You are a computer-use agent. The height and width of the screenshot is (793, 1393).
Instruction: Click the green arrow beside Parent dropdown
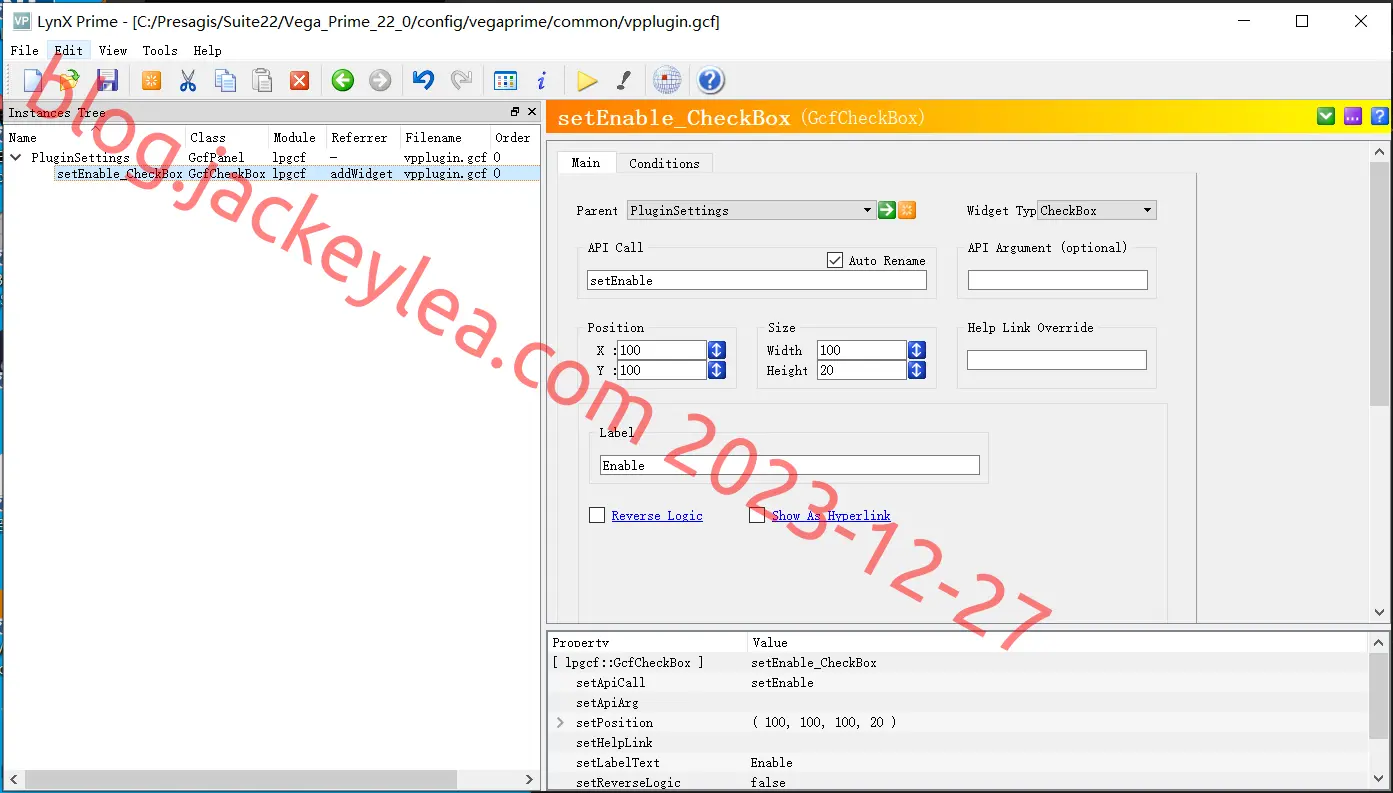tap(887, 210)
